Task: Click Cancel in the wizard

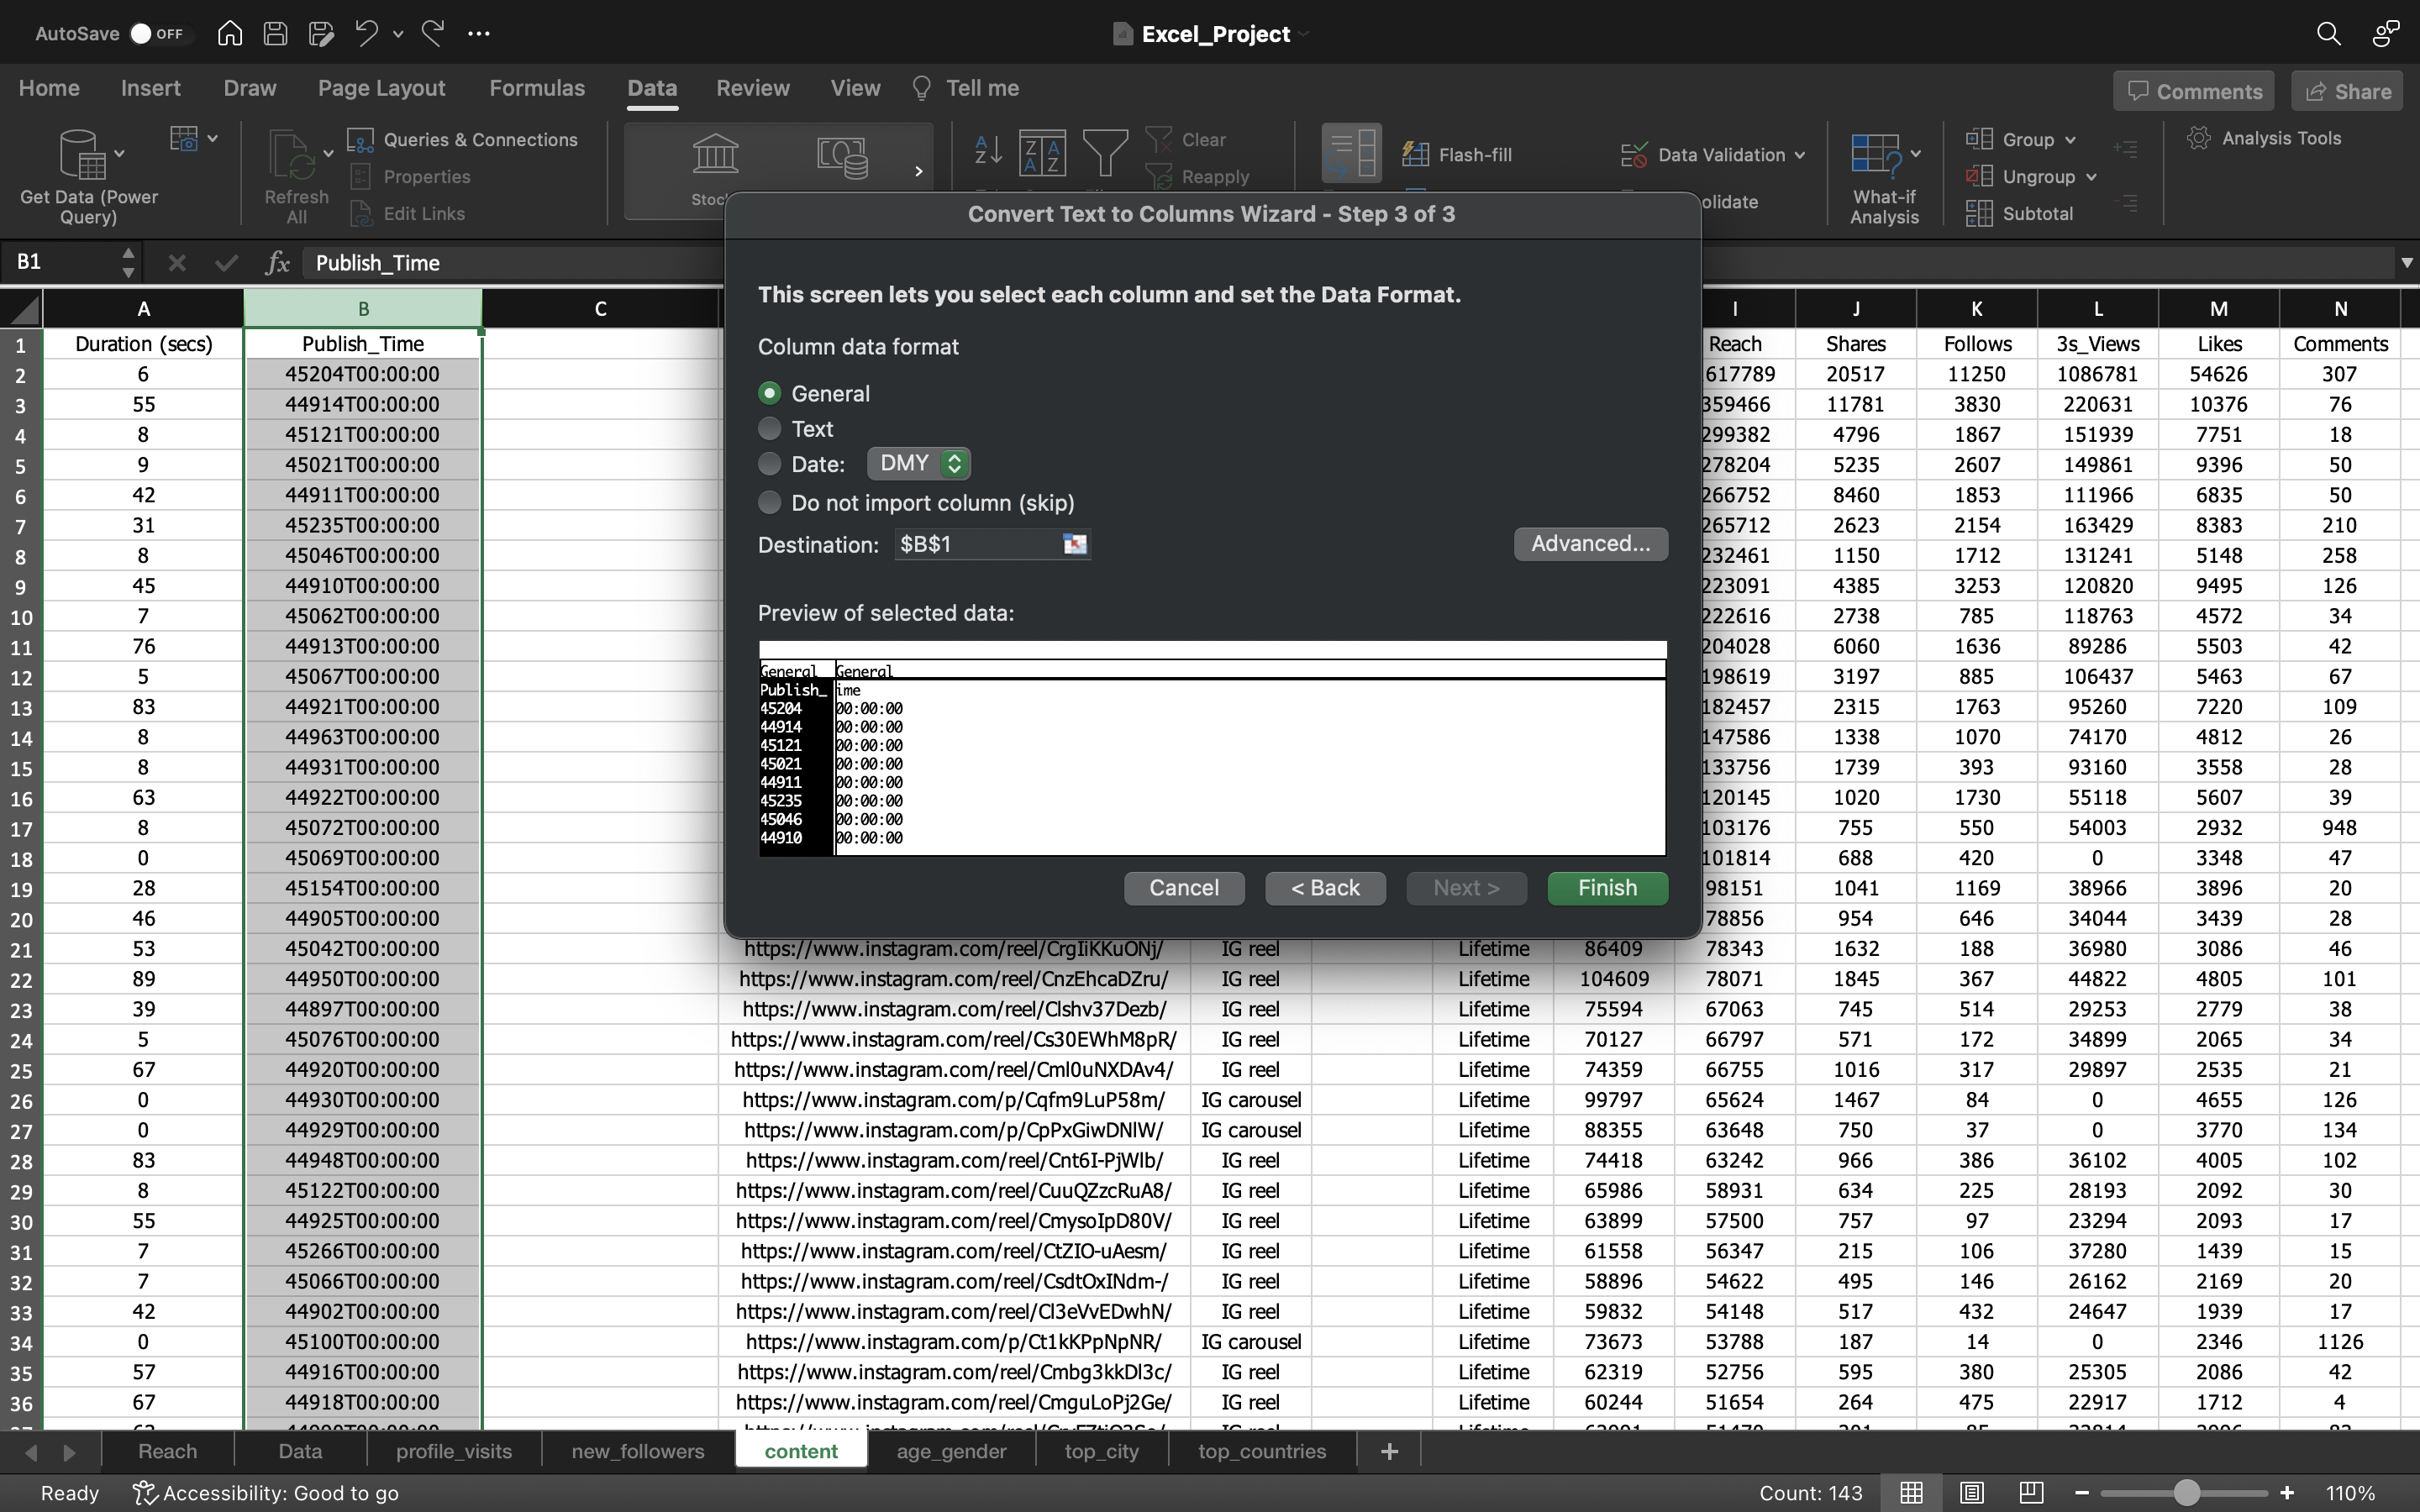Action: [1184, 888]
